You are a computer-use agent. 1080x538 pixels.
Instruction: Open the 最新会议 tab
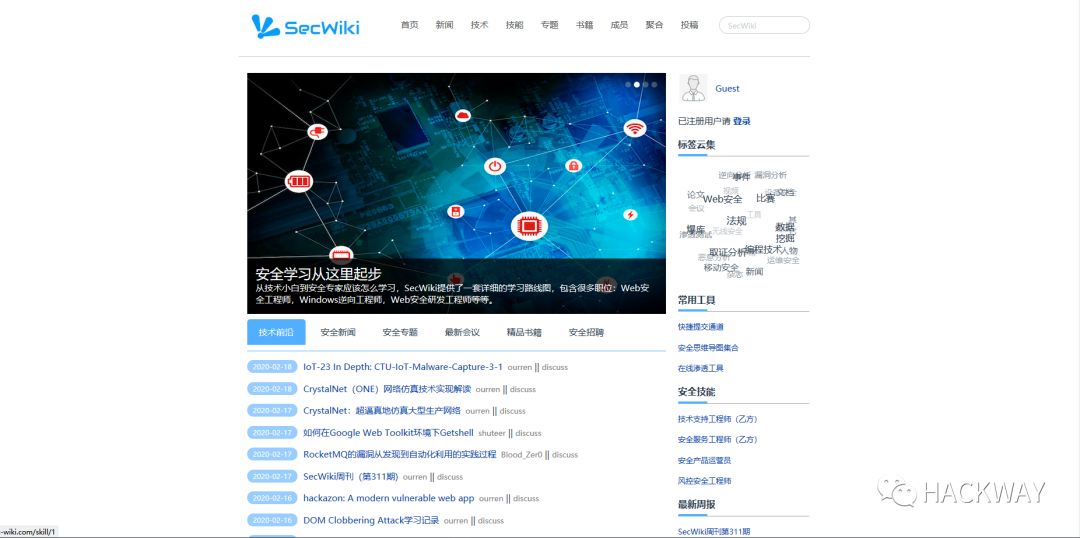point(462,332)
